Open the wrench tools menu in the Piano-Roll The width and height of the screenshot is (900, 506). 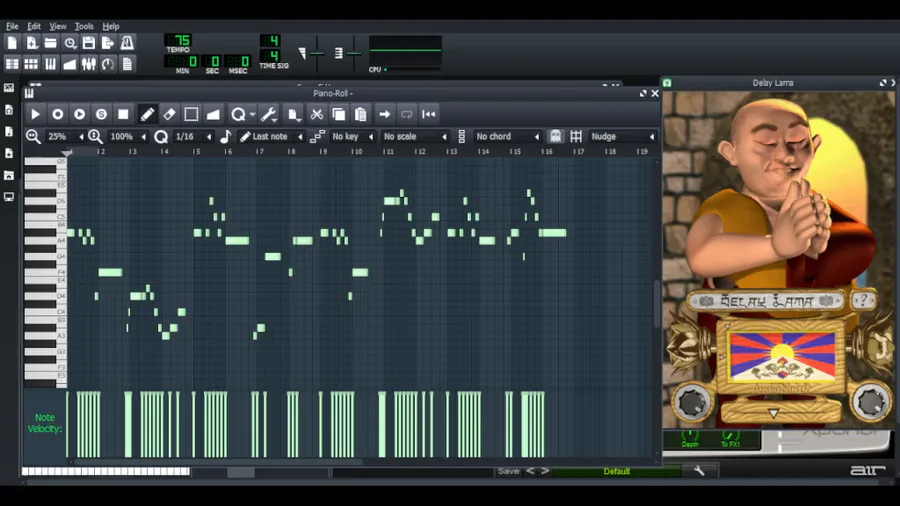pos(269,114)
